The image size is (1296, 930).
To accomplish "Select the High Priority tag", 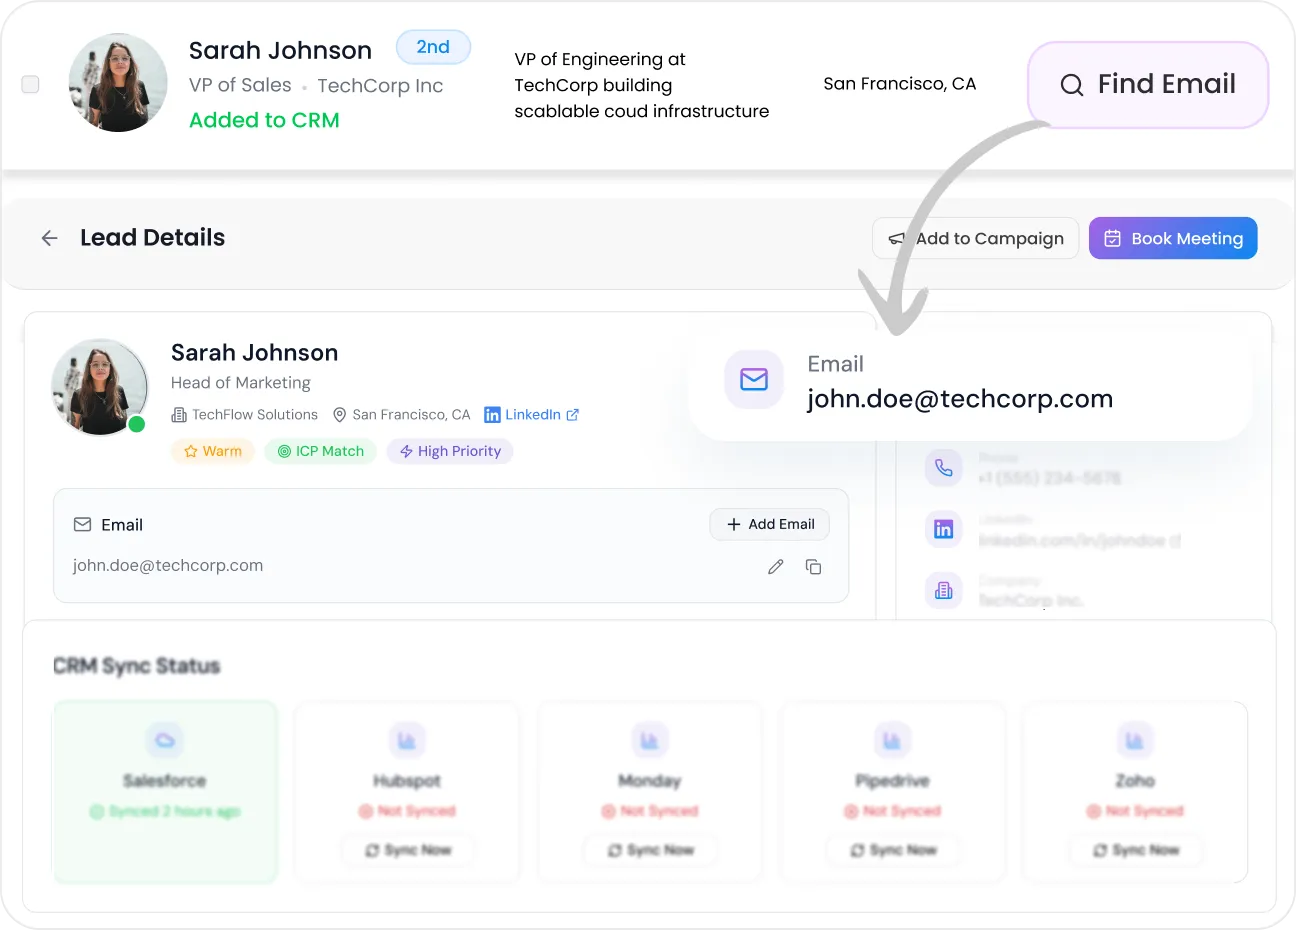I will (x=450, y=452).
